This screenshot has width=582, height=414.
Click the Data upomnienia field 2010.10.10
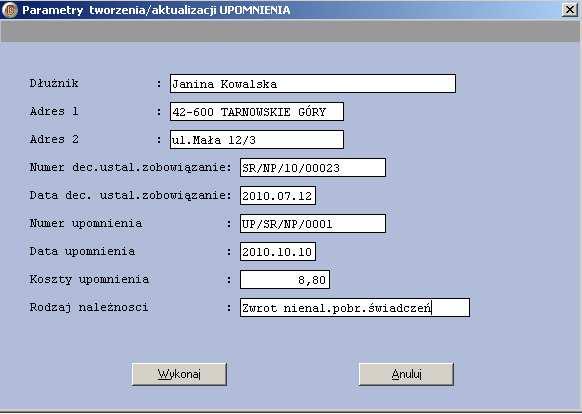pyautogui.click(x=278, y=252)
